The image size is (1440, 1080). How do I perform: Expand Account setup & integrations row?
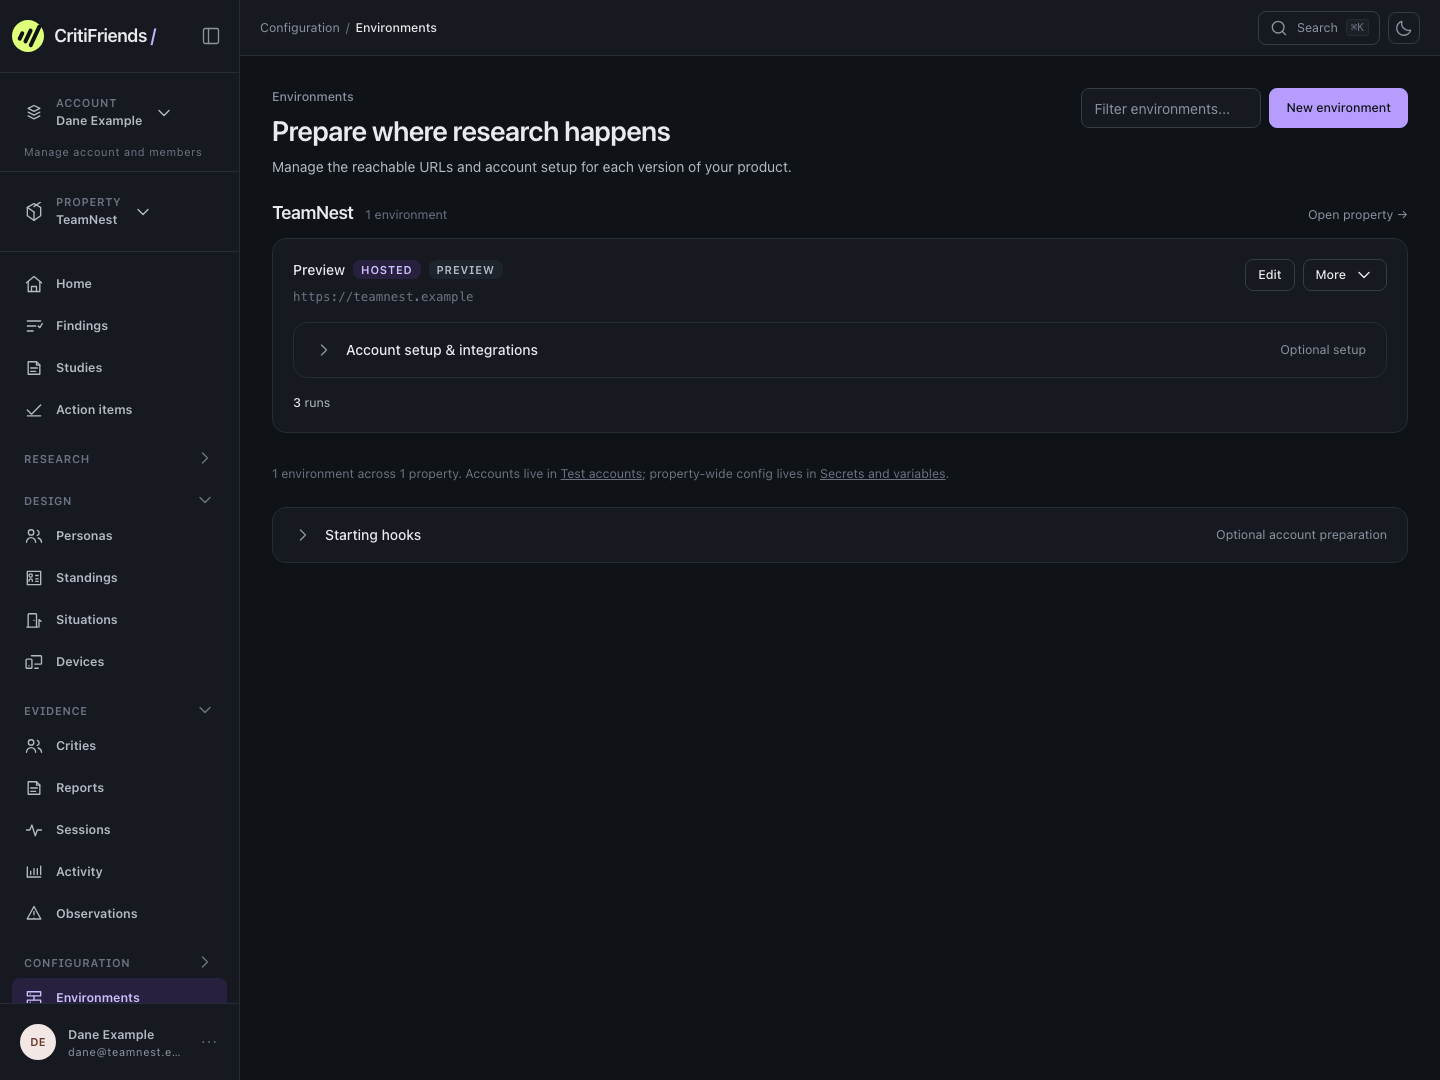[840, 350]
